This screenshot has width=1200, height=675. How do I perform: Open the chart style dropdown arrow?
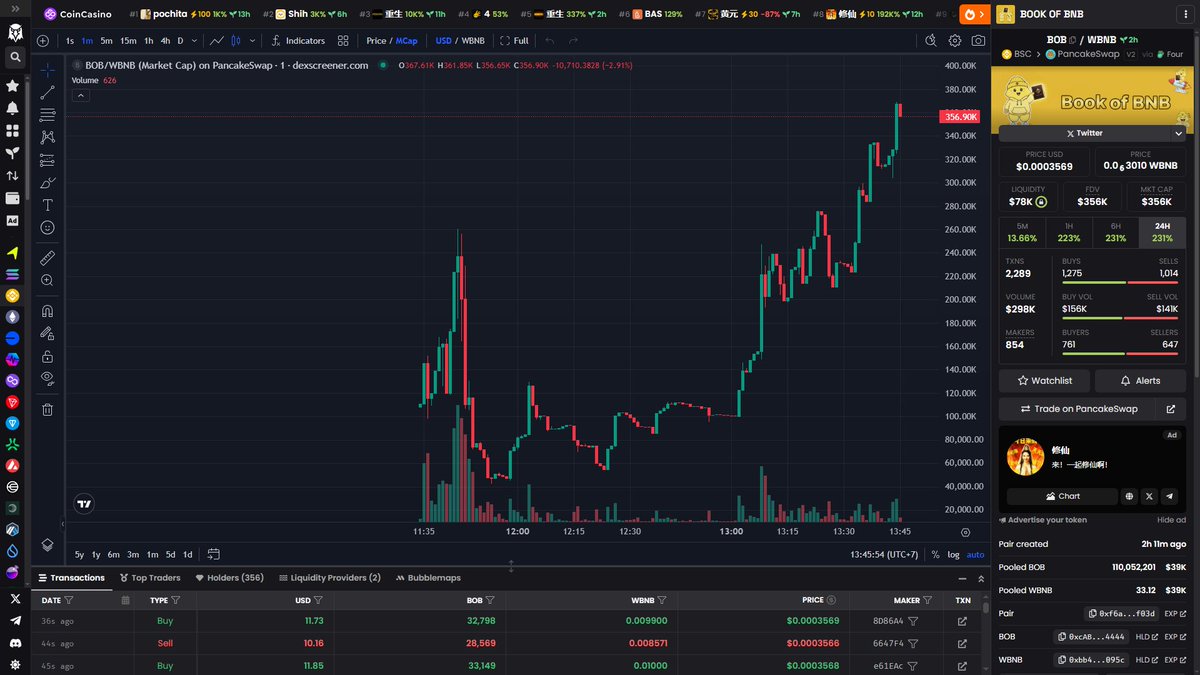point(251,41)
